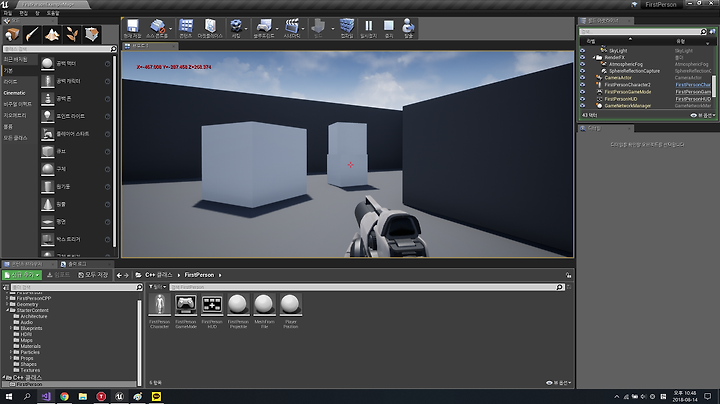The image size is (720, 404).
Task: Click the Modes panel class search field
Action: pos(60,49)
